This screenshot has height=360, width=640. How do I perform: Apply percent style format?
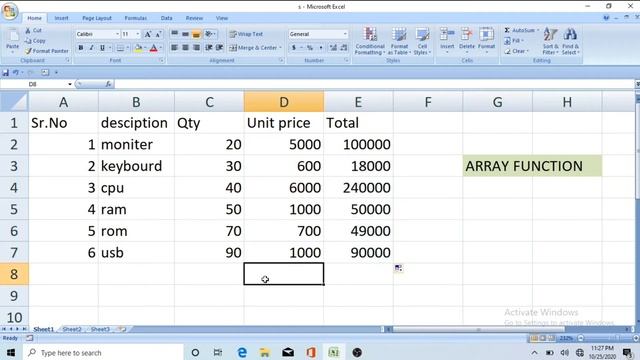pos(310,48)
